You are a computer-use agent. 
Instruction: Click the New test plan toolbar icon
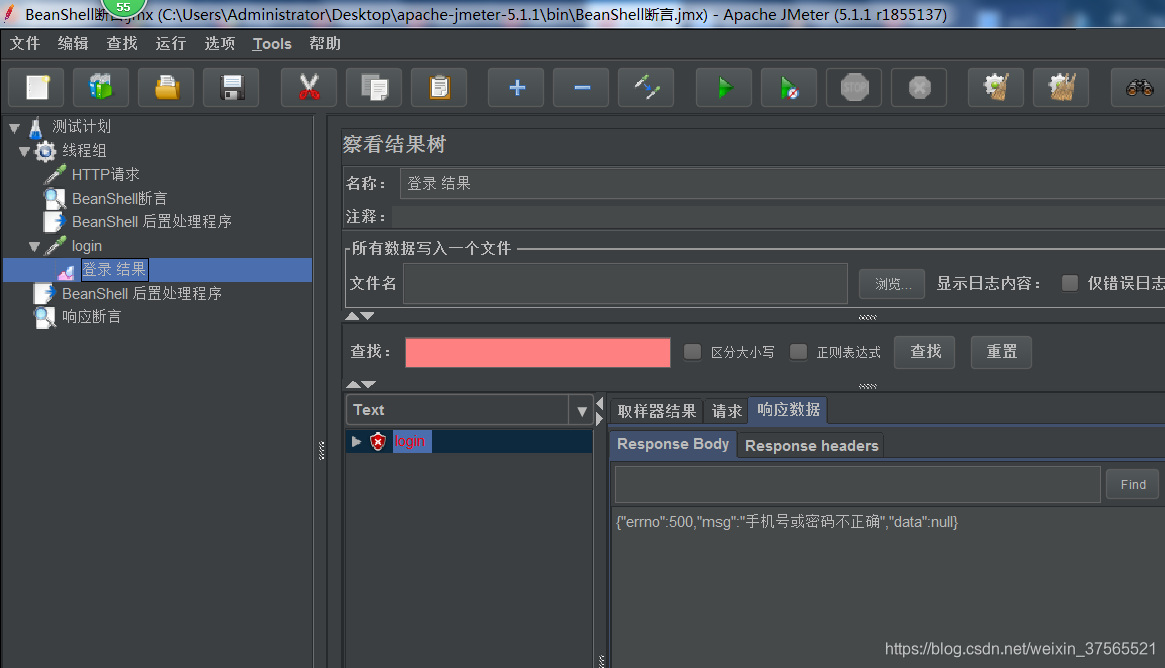[x=36, y=88]
